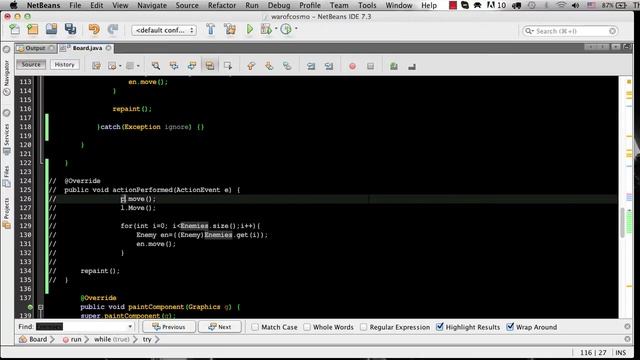
Task: Expand breadcrumb chevron after 'while (true)'
Action: point(135,339)
